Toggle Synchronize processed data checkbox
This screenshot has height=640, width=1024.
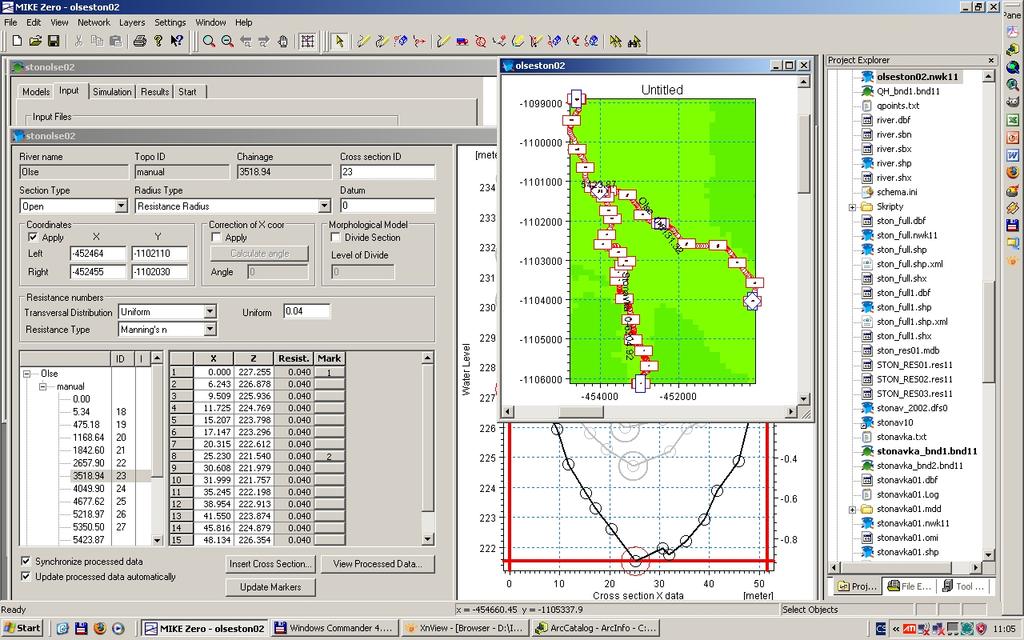25,561
